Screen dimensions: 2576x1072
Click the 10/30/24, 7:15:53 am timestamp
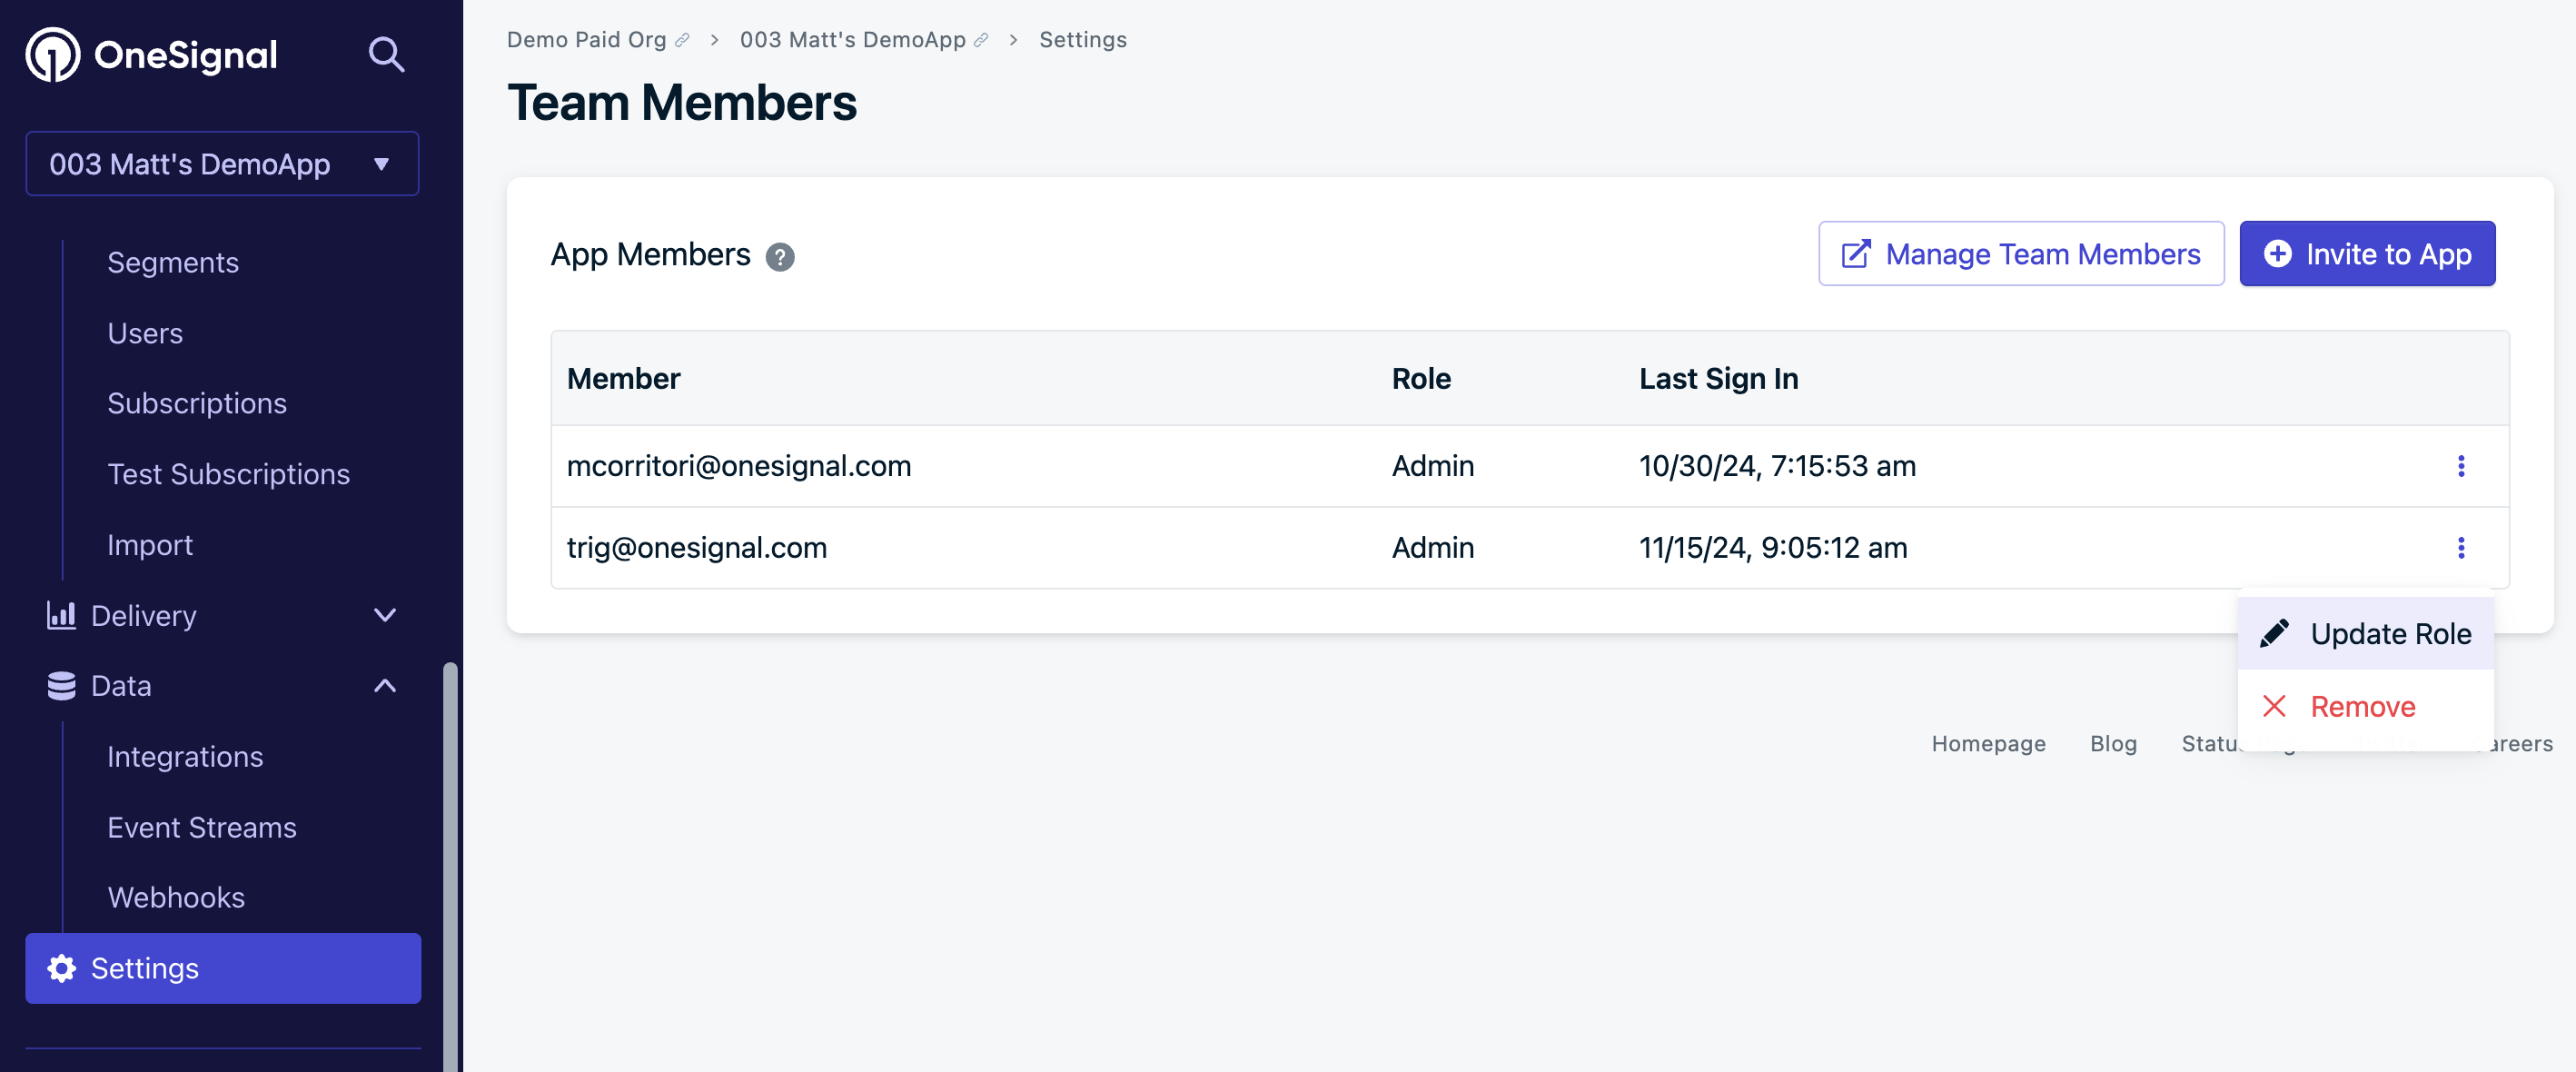tap(1777, 466)
